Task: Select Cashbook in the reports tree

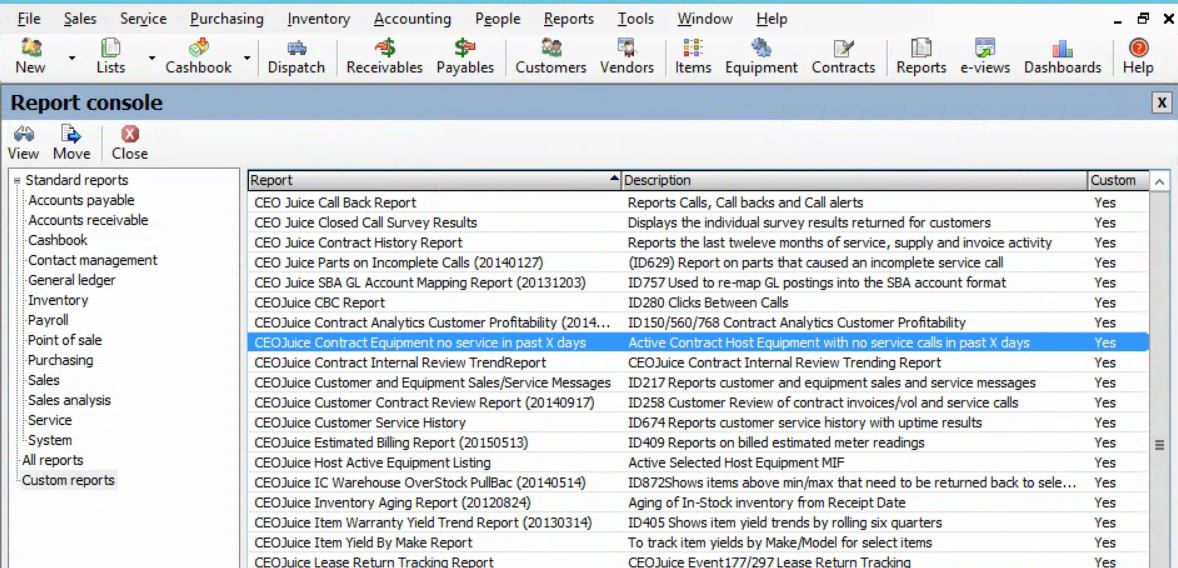Action: (x=58, y=240)
